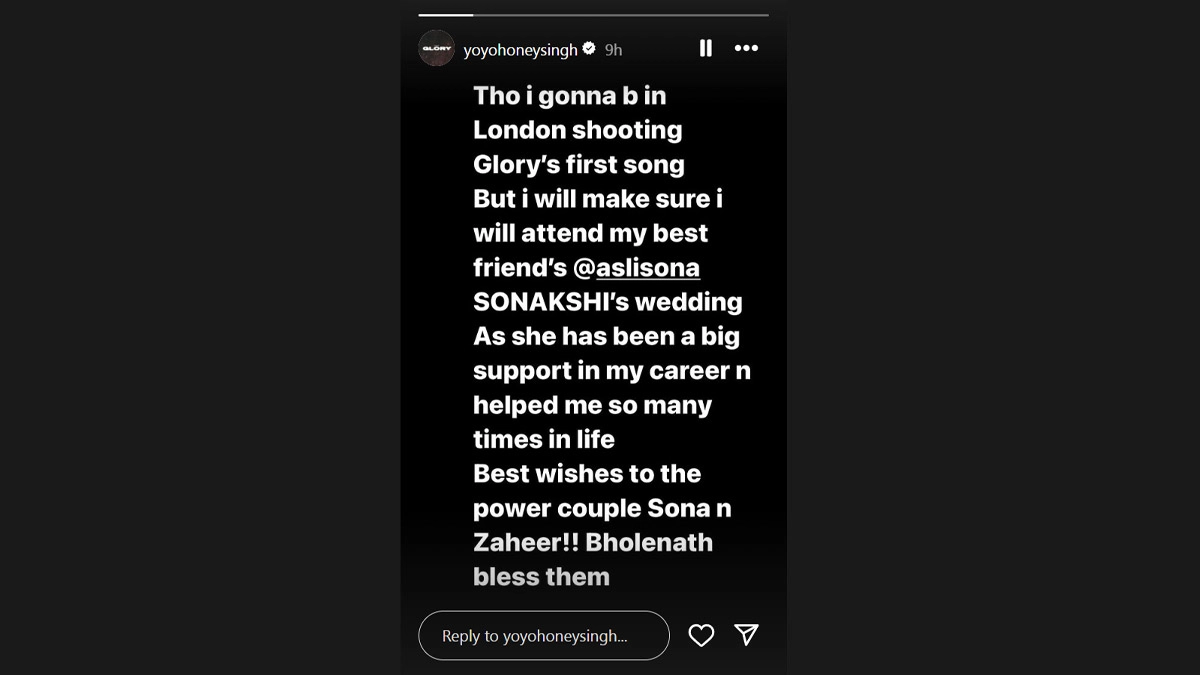Click the "helped me so many" text line
Screen dimensions: 1200x675
click(x=592, y=405)
